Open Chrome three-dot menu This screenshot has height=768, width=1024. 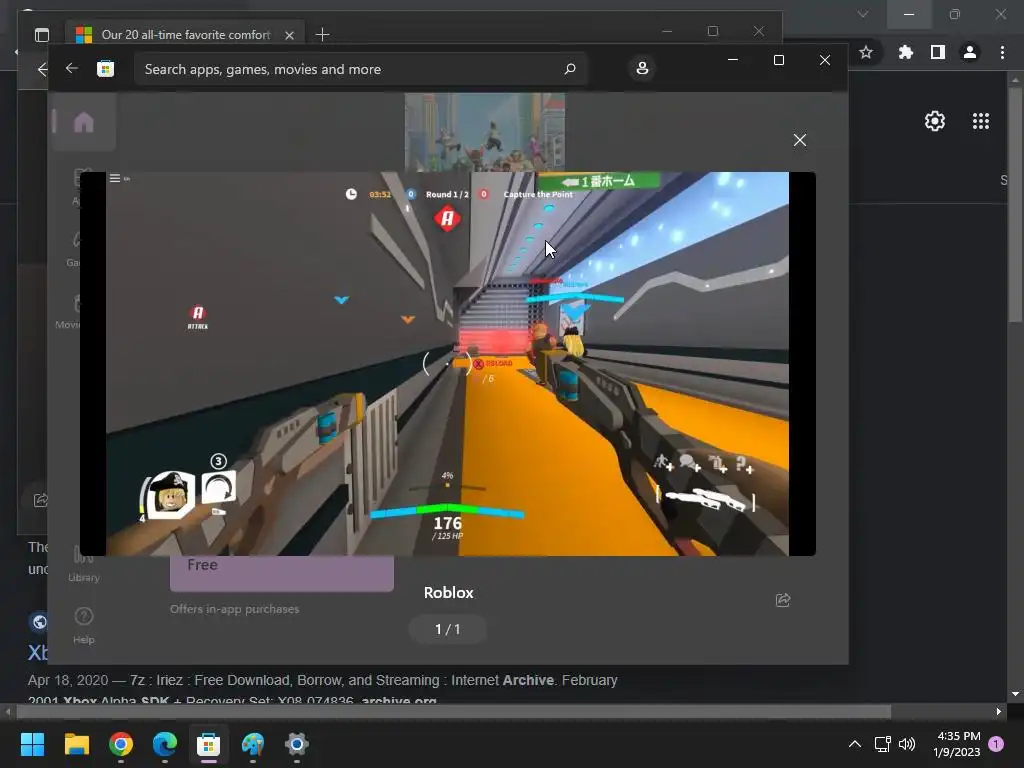pyautogui.click(x=1002, y=52)
